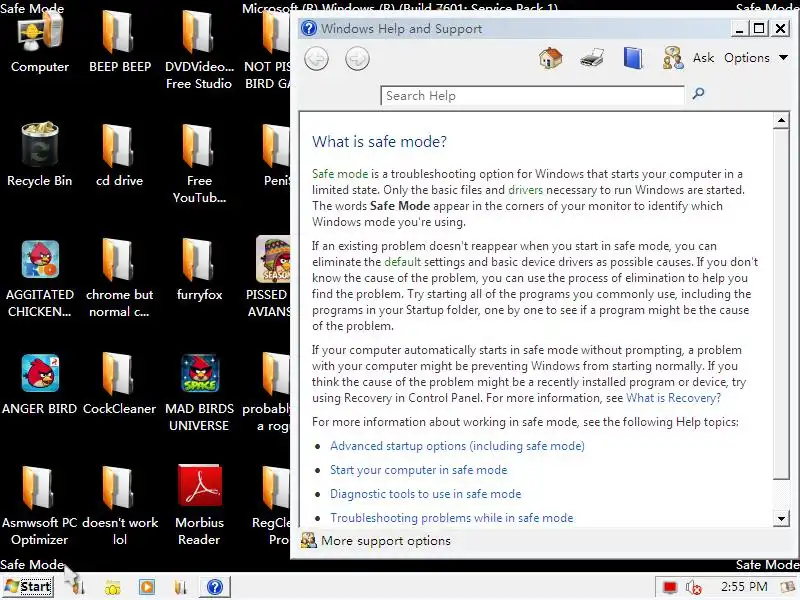Open the Start menu
The height and width of the screenshot is (600, 800).
click(x=28, y=587)
